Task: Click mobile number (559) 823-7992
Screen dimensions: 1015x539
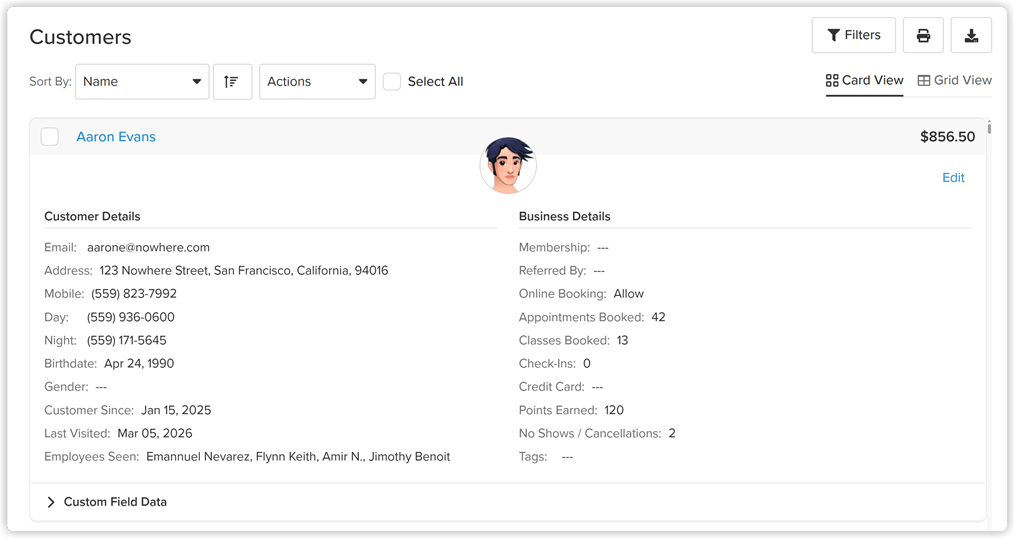Action: click(133, 294)
